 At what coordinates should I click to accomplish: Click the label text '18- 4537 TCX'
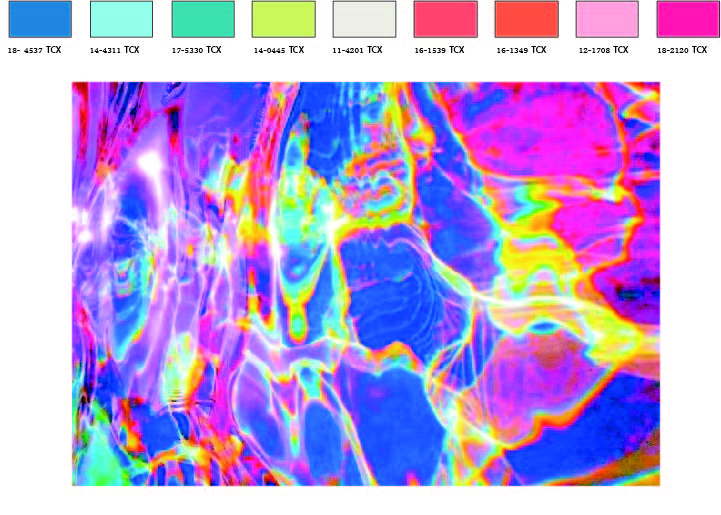34,50
